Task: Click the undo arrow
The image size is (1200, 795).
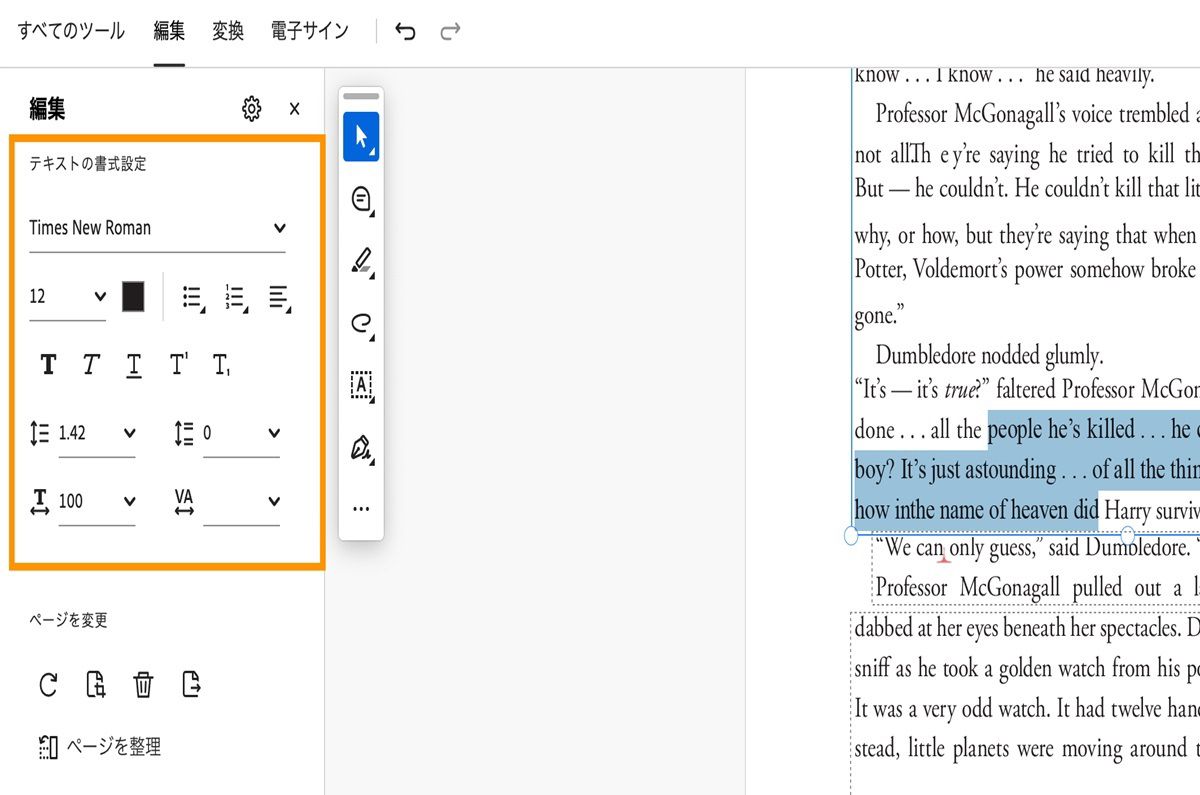Action: coord(405,32)
